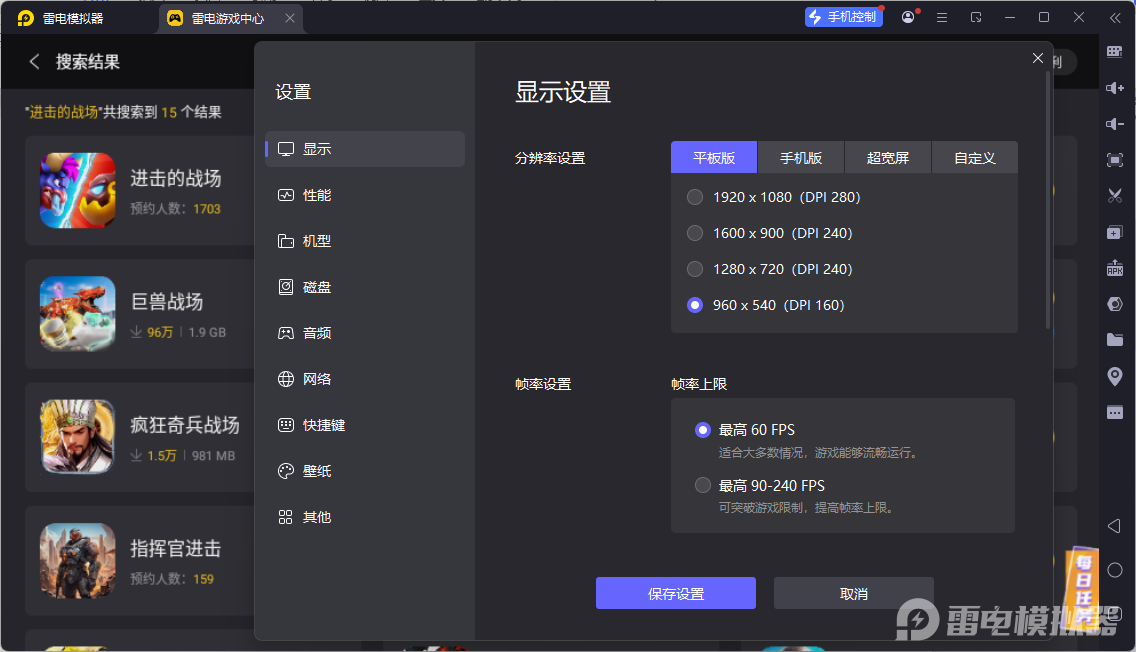Image resolution: width=1136 pixels, height=652 pixels.
Task: Click the 疯狂奇兵战场 game title text
Action: 185,425
